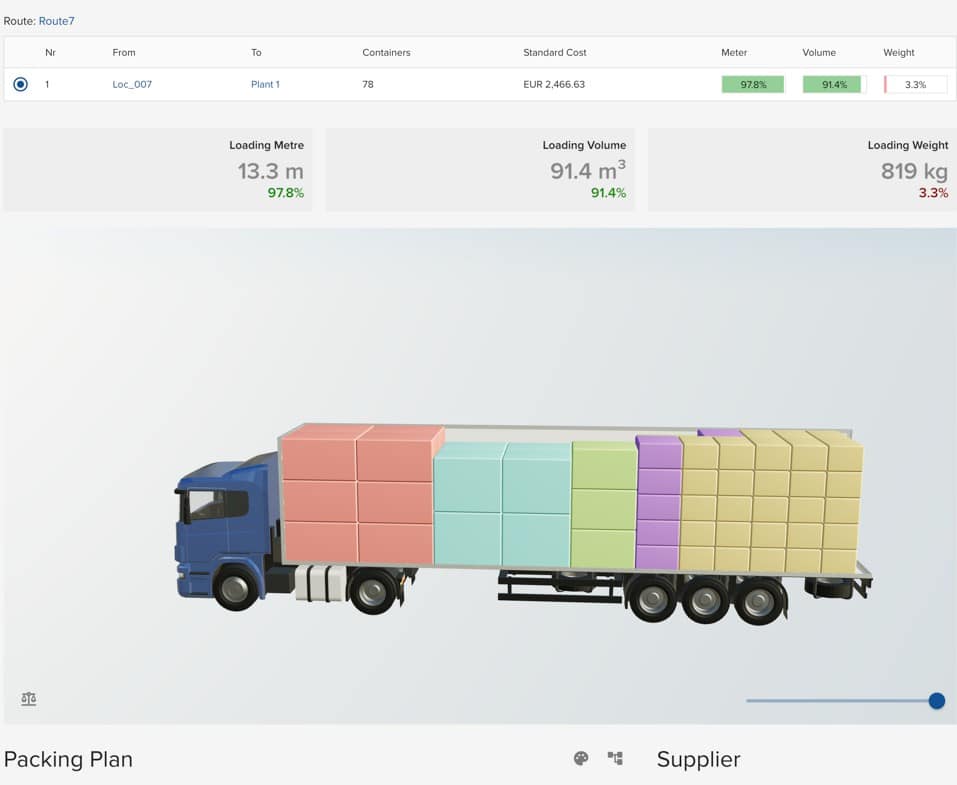Select the purple container column in trailer
The height and width of the screenshot is (785, 957).
(659, 503)
